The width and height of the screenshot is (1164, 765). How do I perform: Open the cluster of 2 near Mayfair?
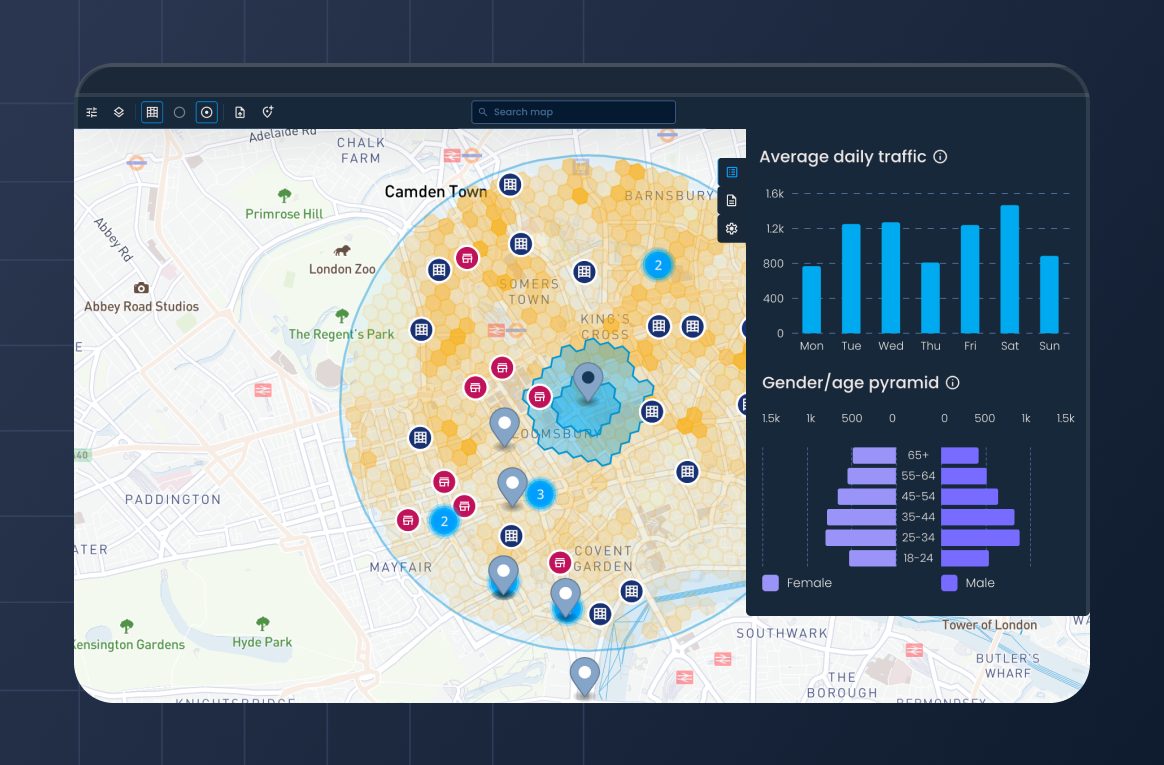point(444,521)
